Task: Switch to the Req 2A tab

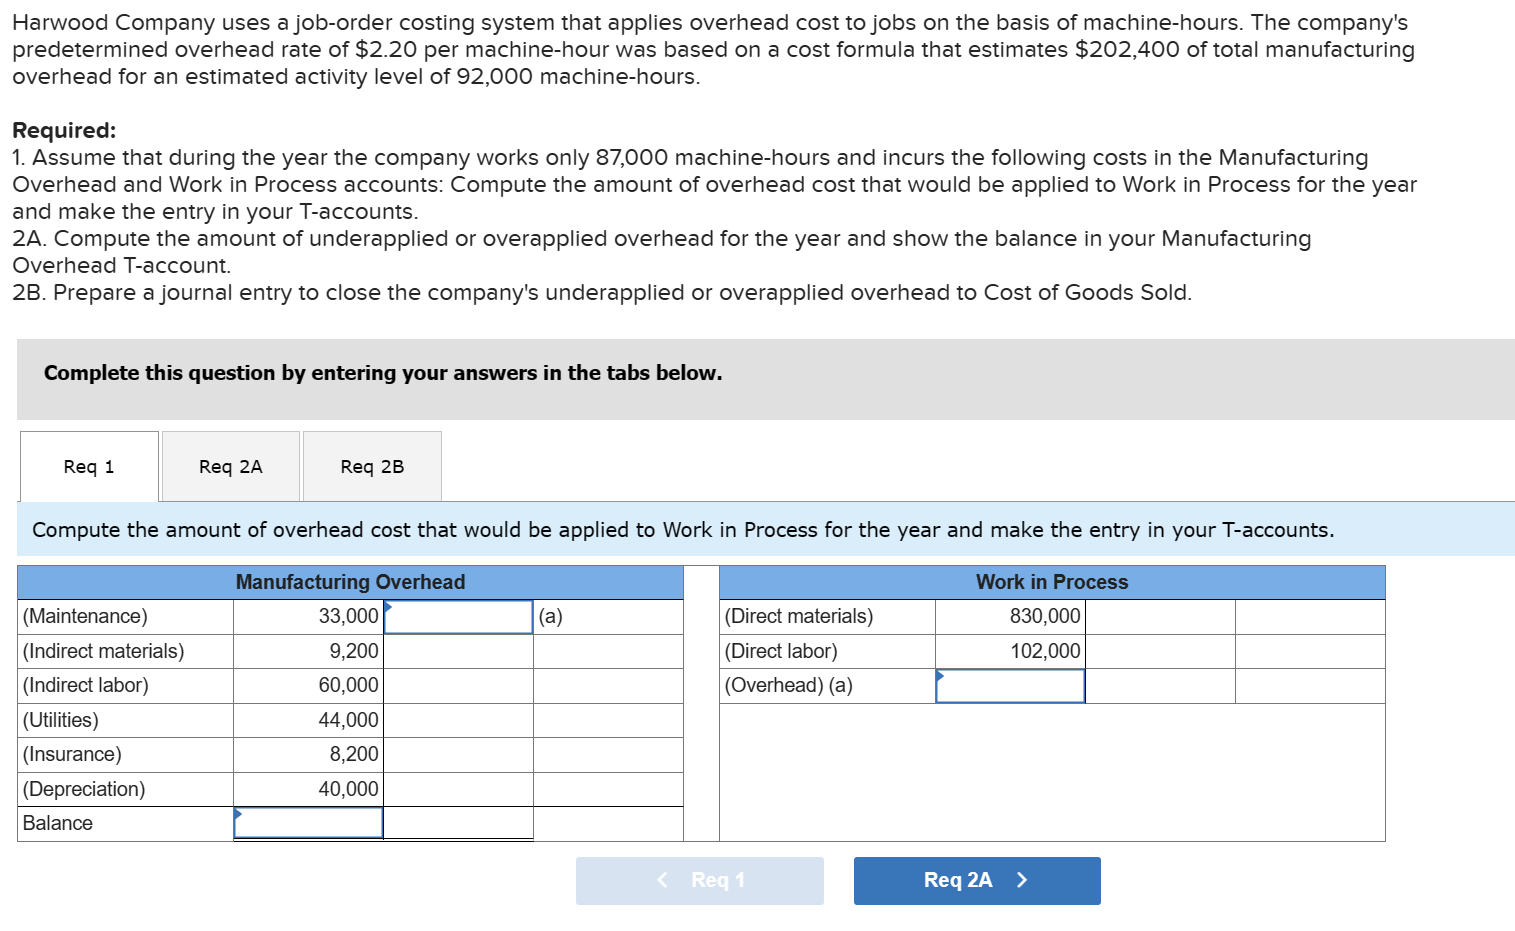Action: [x=229, y=466]
